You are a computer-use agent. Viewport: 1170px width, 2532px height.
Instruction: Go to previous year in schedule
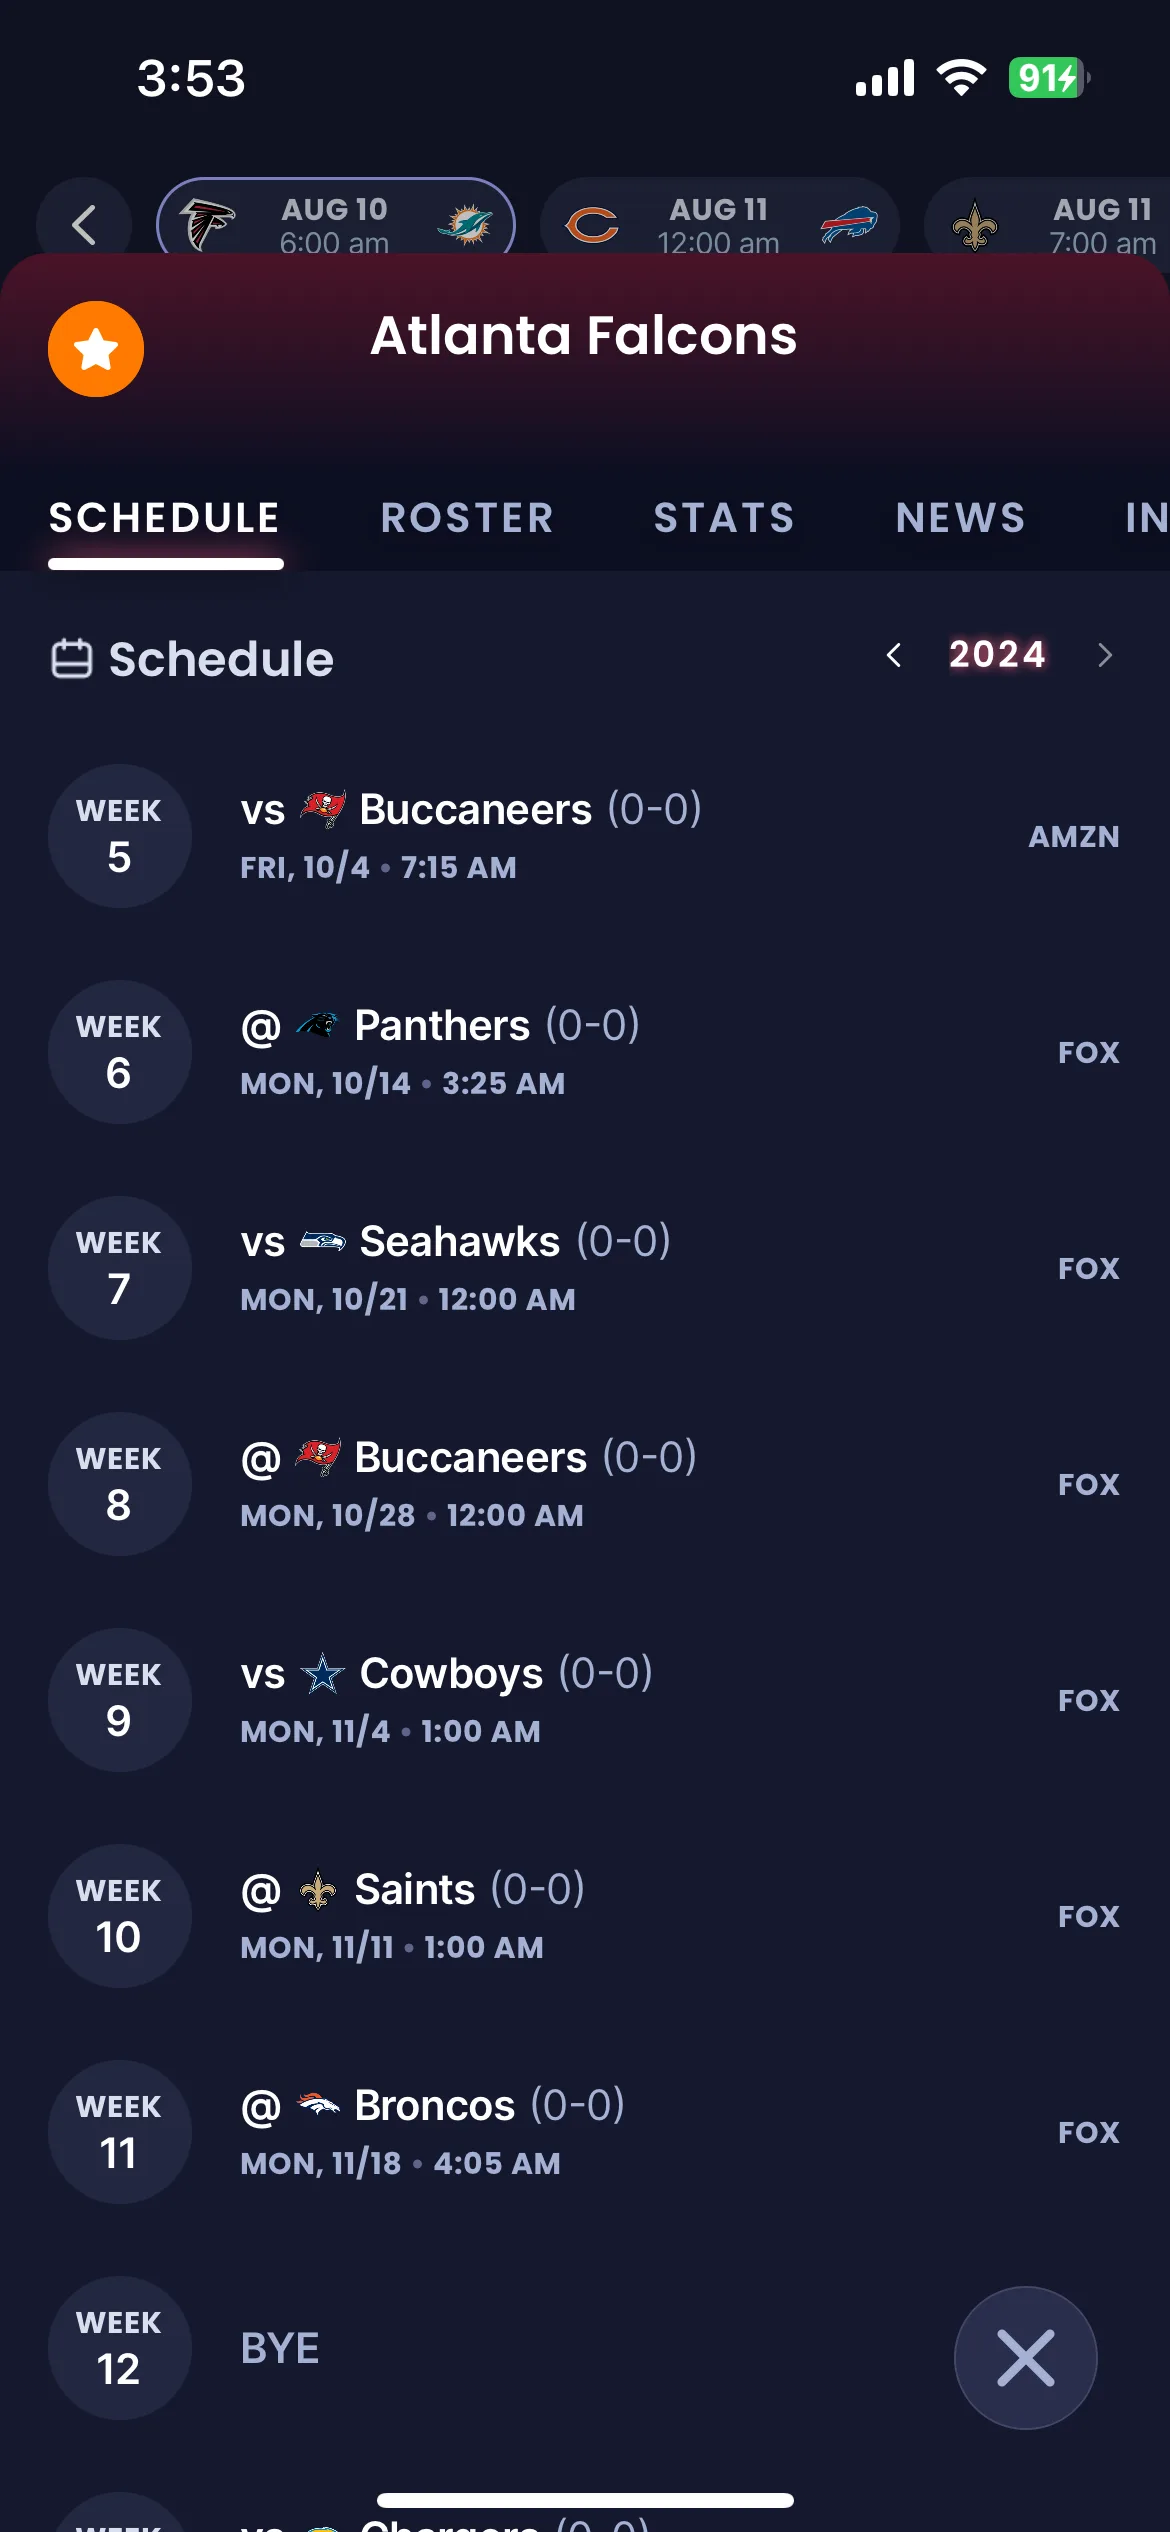894,655
